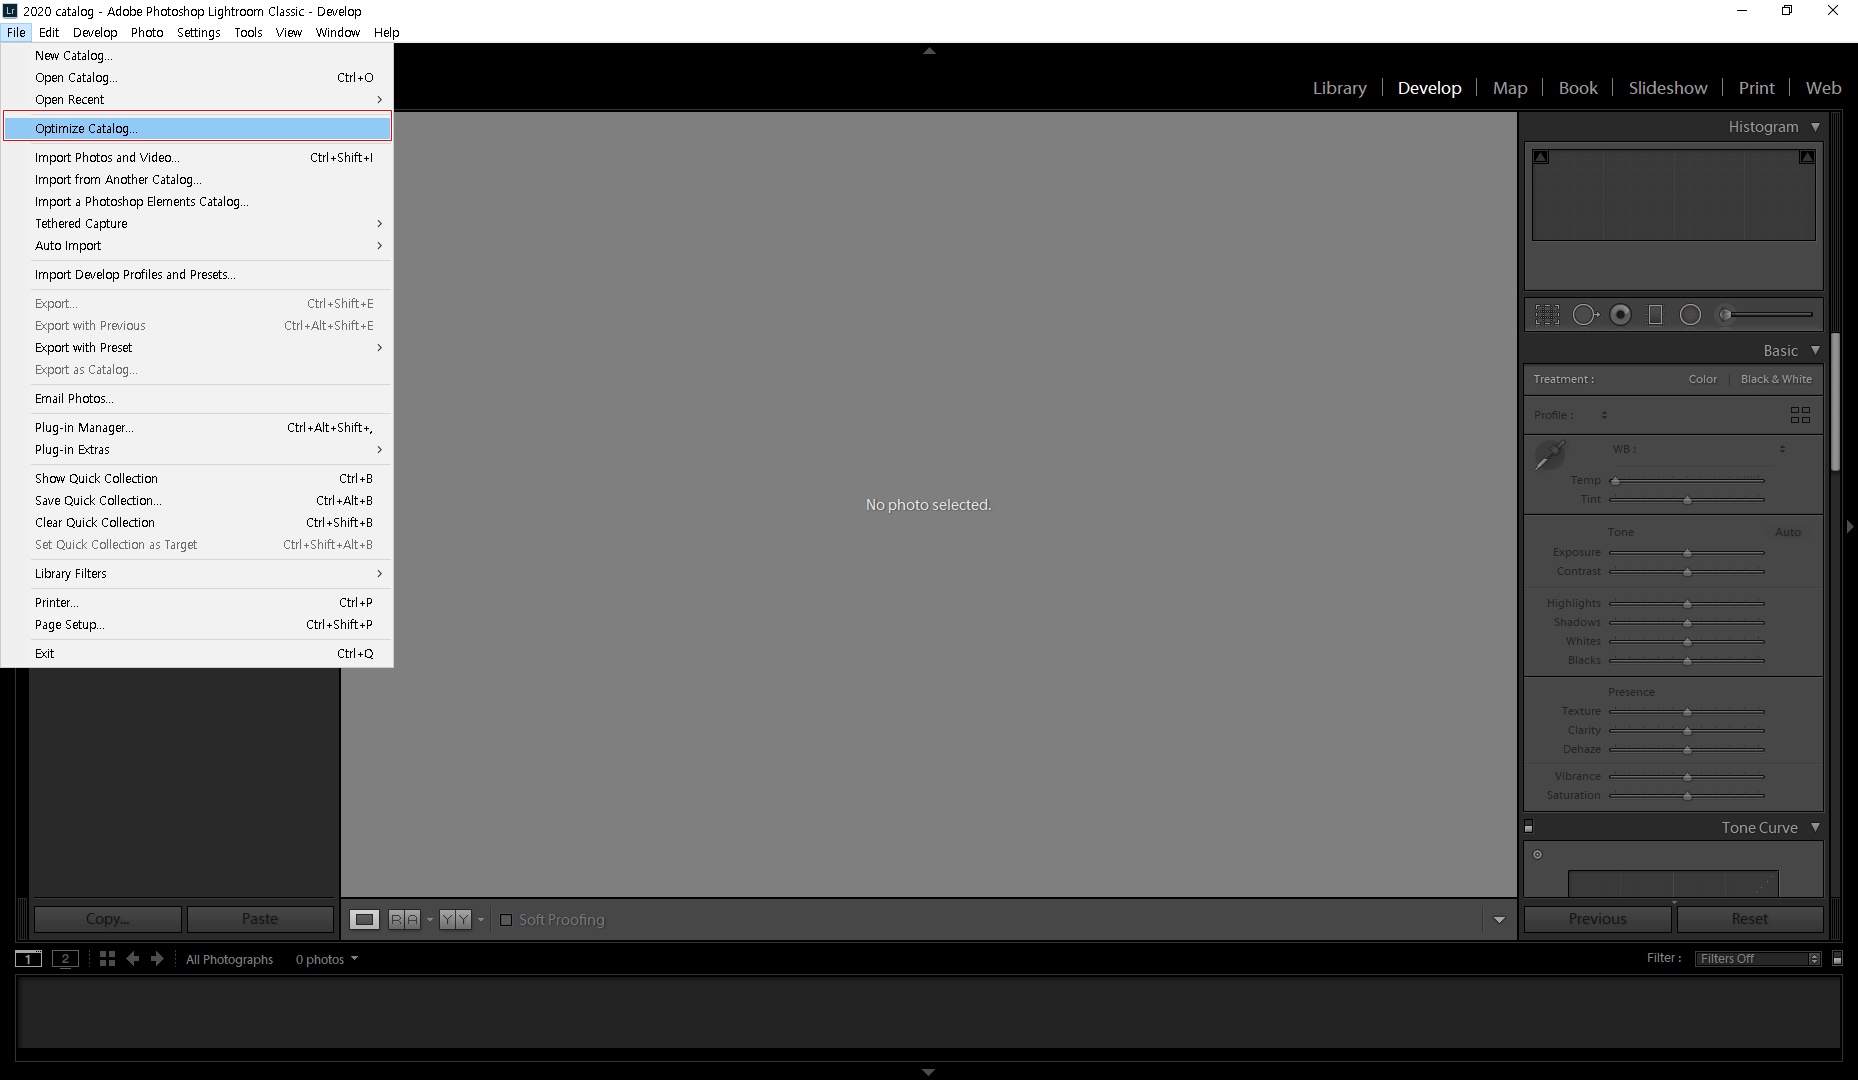This screenshot has width=1858, height=1080.
Task: Expand the Open Recent submenu
Action: coord(197,100)
